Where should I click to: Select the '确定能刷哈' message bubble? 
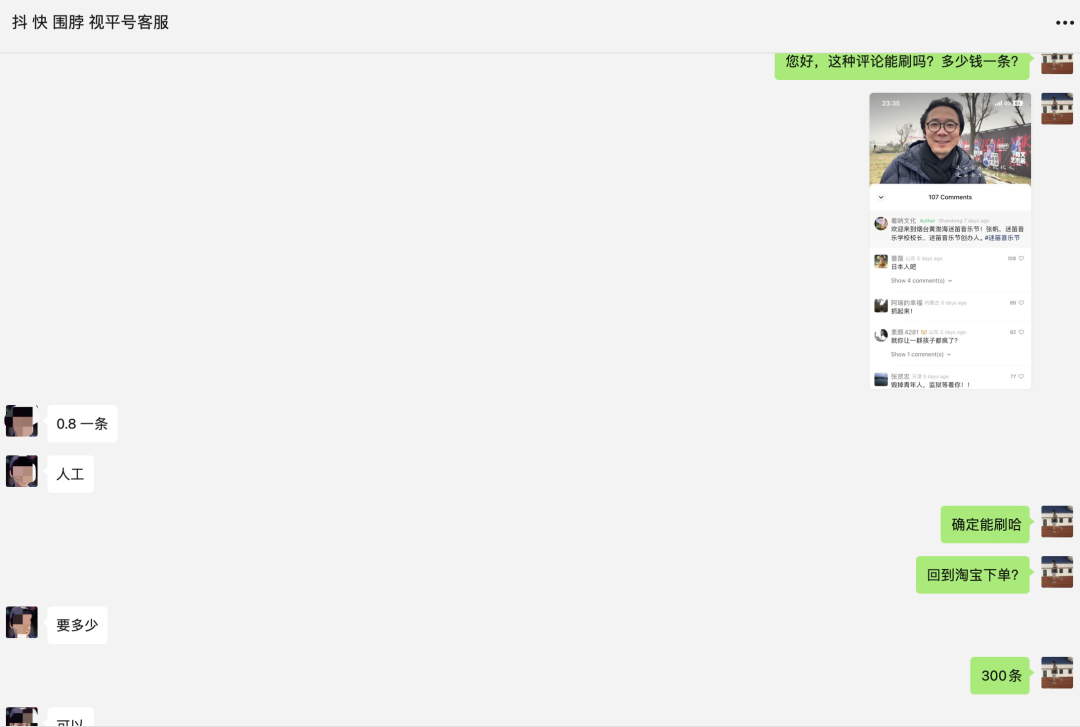pyautogui.click(x=985, y=524)
